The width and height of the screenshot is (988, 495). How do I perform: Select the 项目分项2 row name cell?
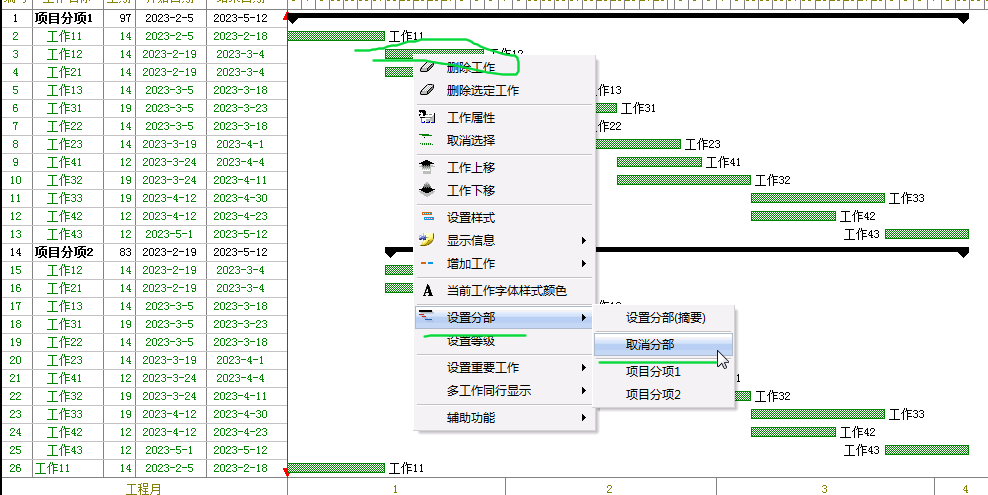(x=64, y=252)
